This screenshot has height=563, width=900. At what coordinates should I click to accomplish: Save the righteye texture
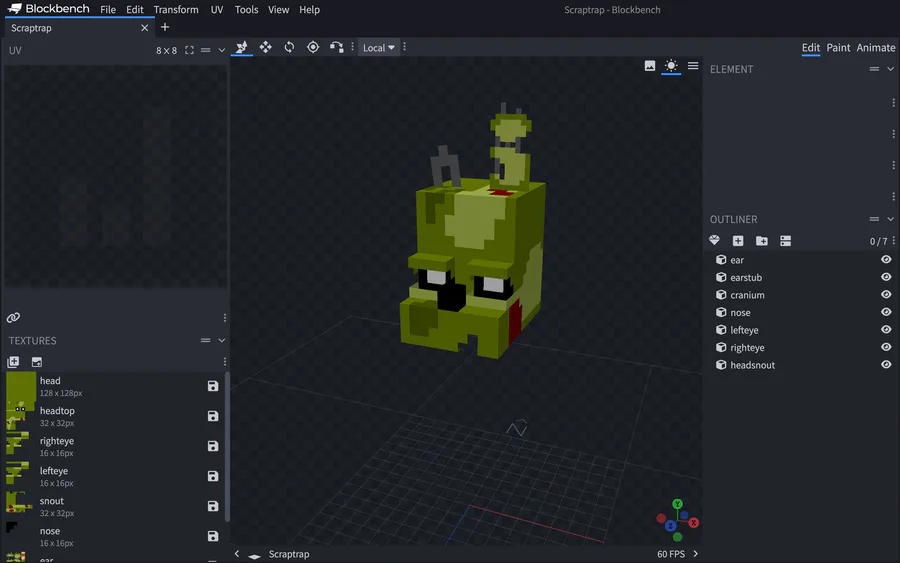point(213,446)
